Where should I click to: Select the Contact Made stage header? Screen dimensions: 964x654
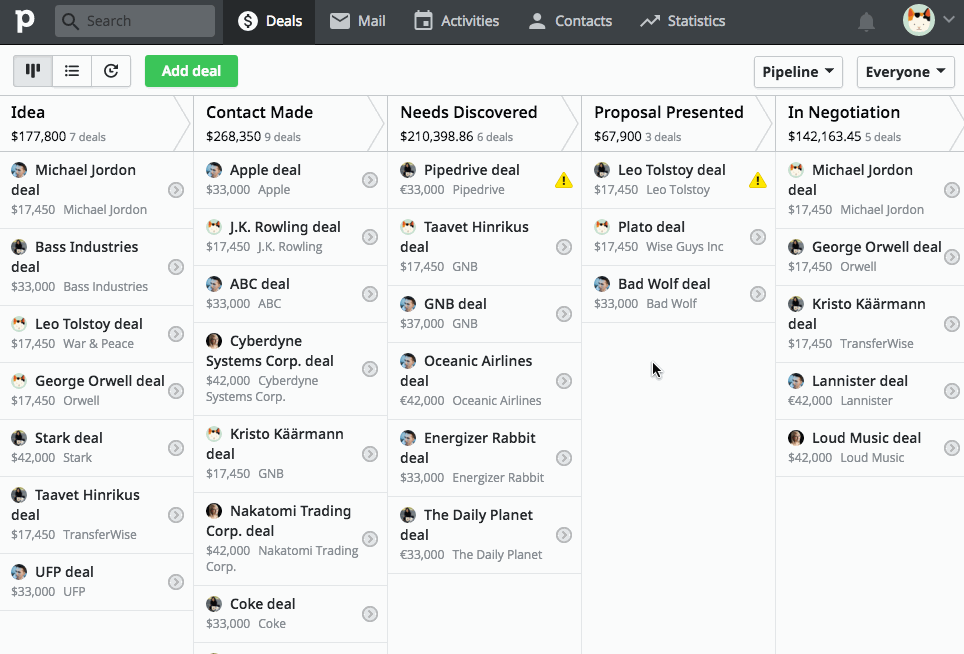click(290, 124)
